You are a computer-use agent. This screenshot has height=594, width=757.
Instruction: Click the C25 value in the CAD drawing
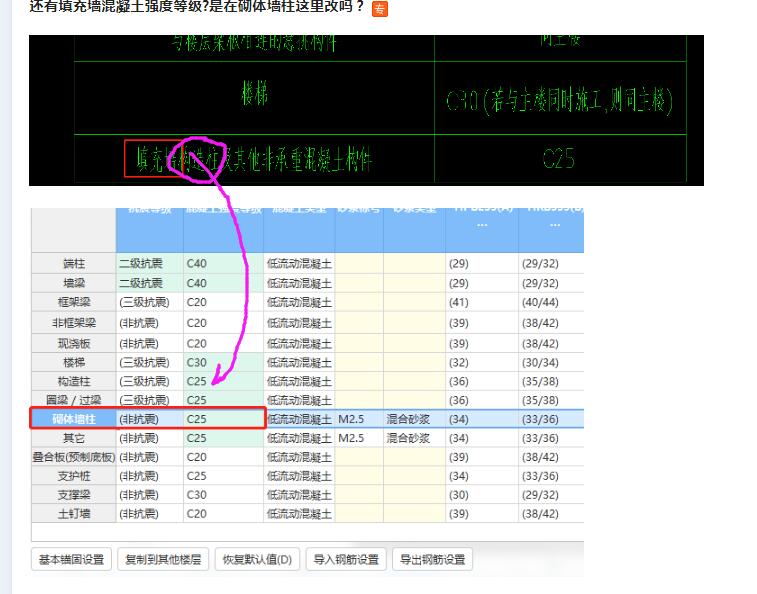[x=559, y=158]
